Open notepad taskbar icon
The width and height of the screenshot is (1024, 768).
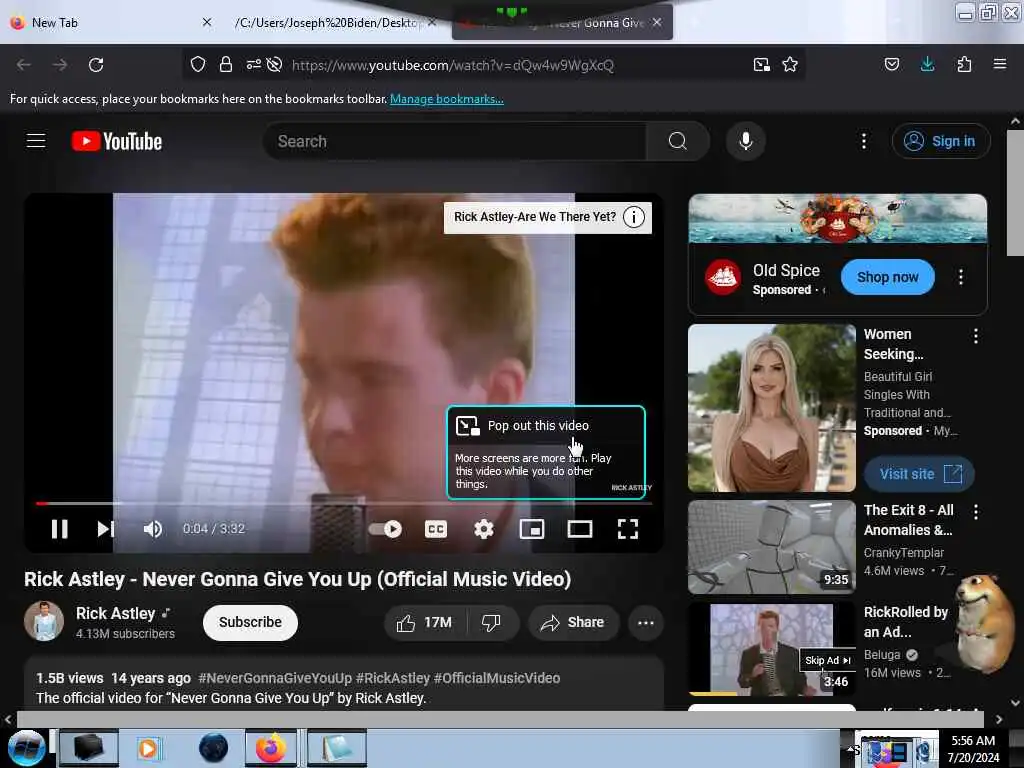(x=337, y=748)
